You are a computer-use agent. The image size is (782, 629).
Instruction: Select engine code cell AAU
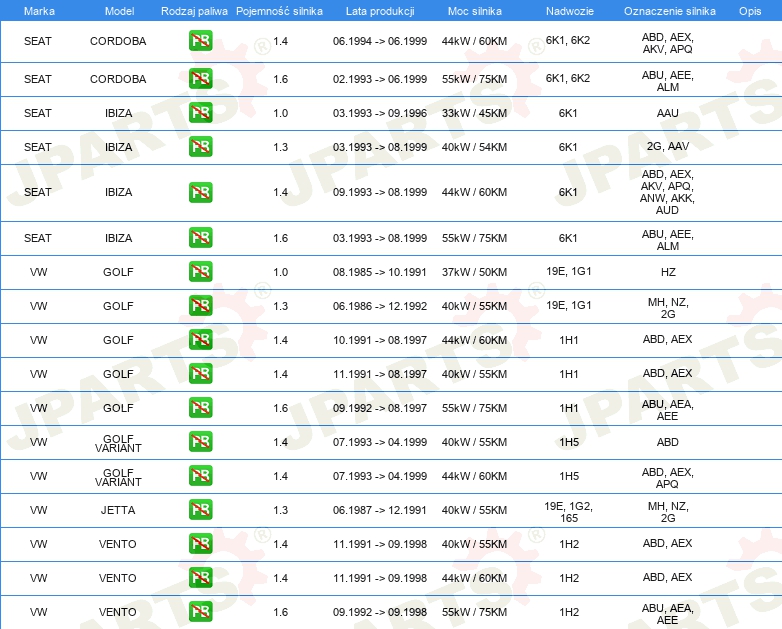[668, 113]
